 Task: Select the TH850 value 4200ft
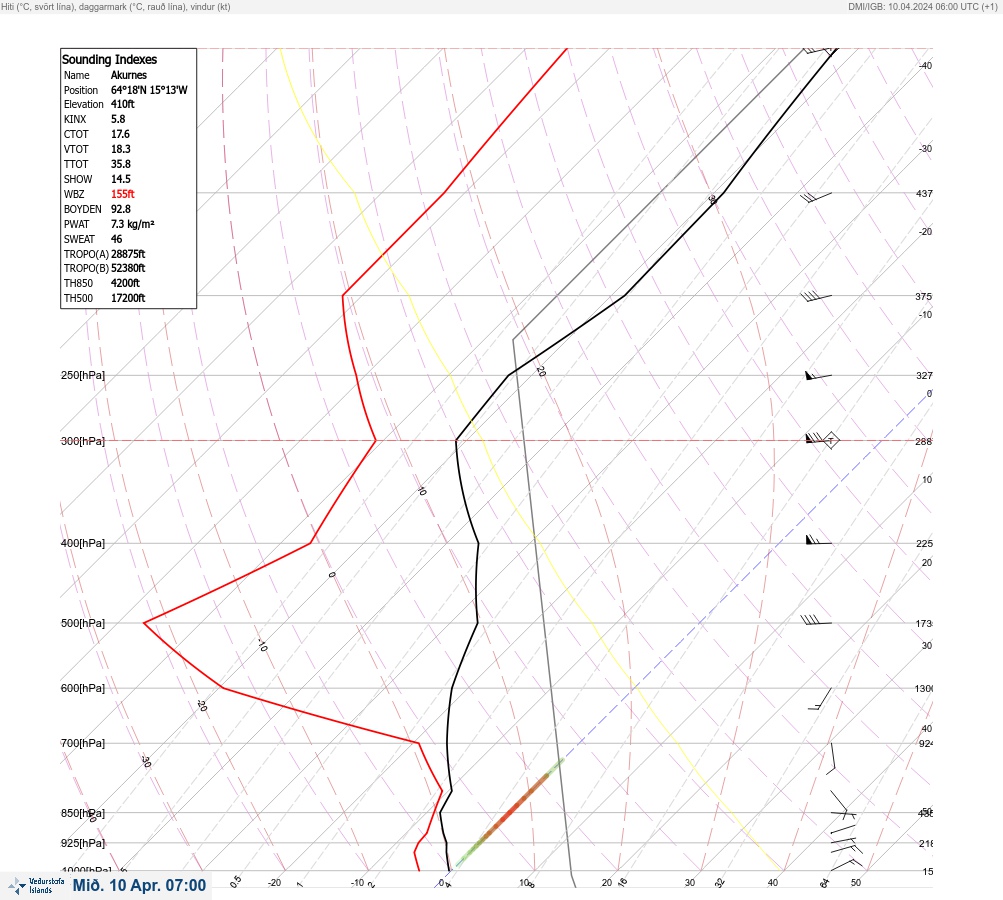[x=125, y=283]
